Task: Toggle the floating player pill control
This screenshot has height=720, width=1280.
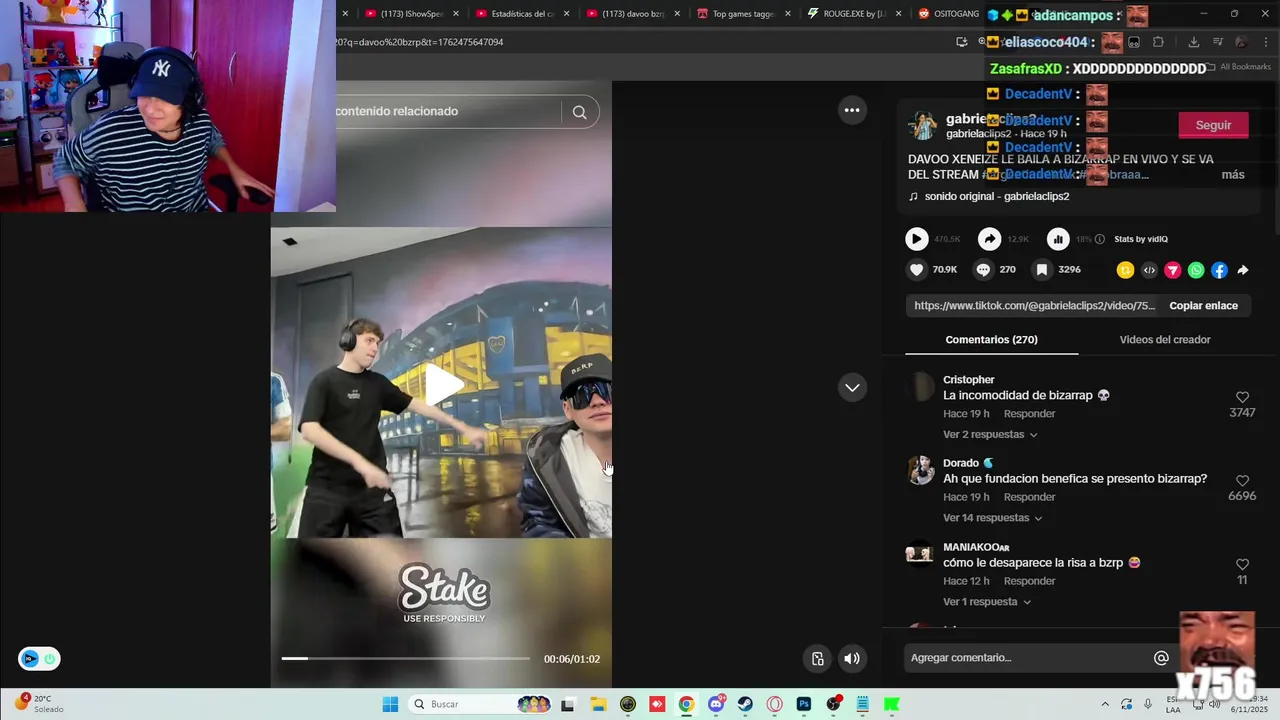Action: point(39,659)
